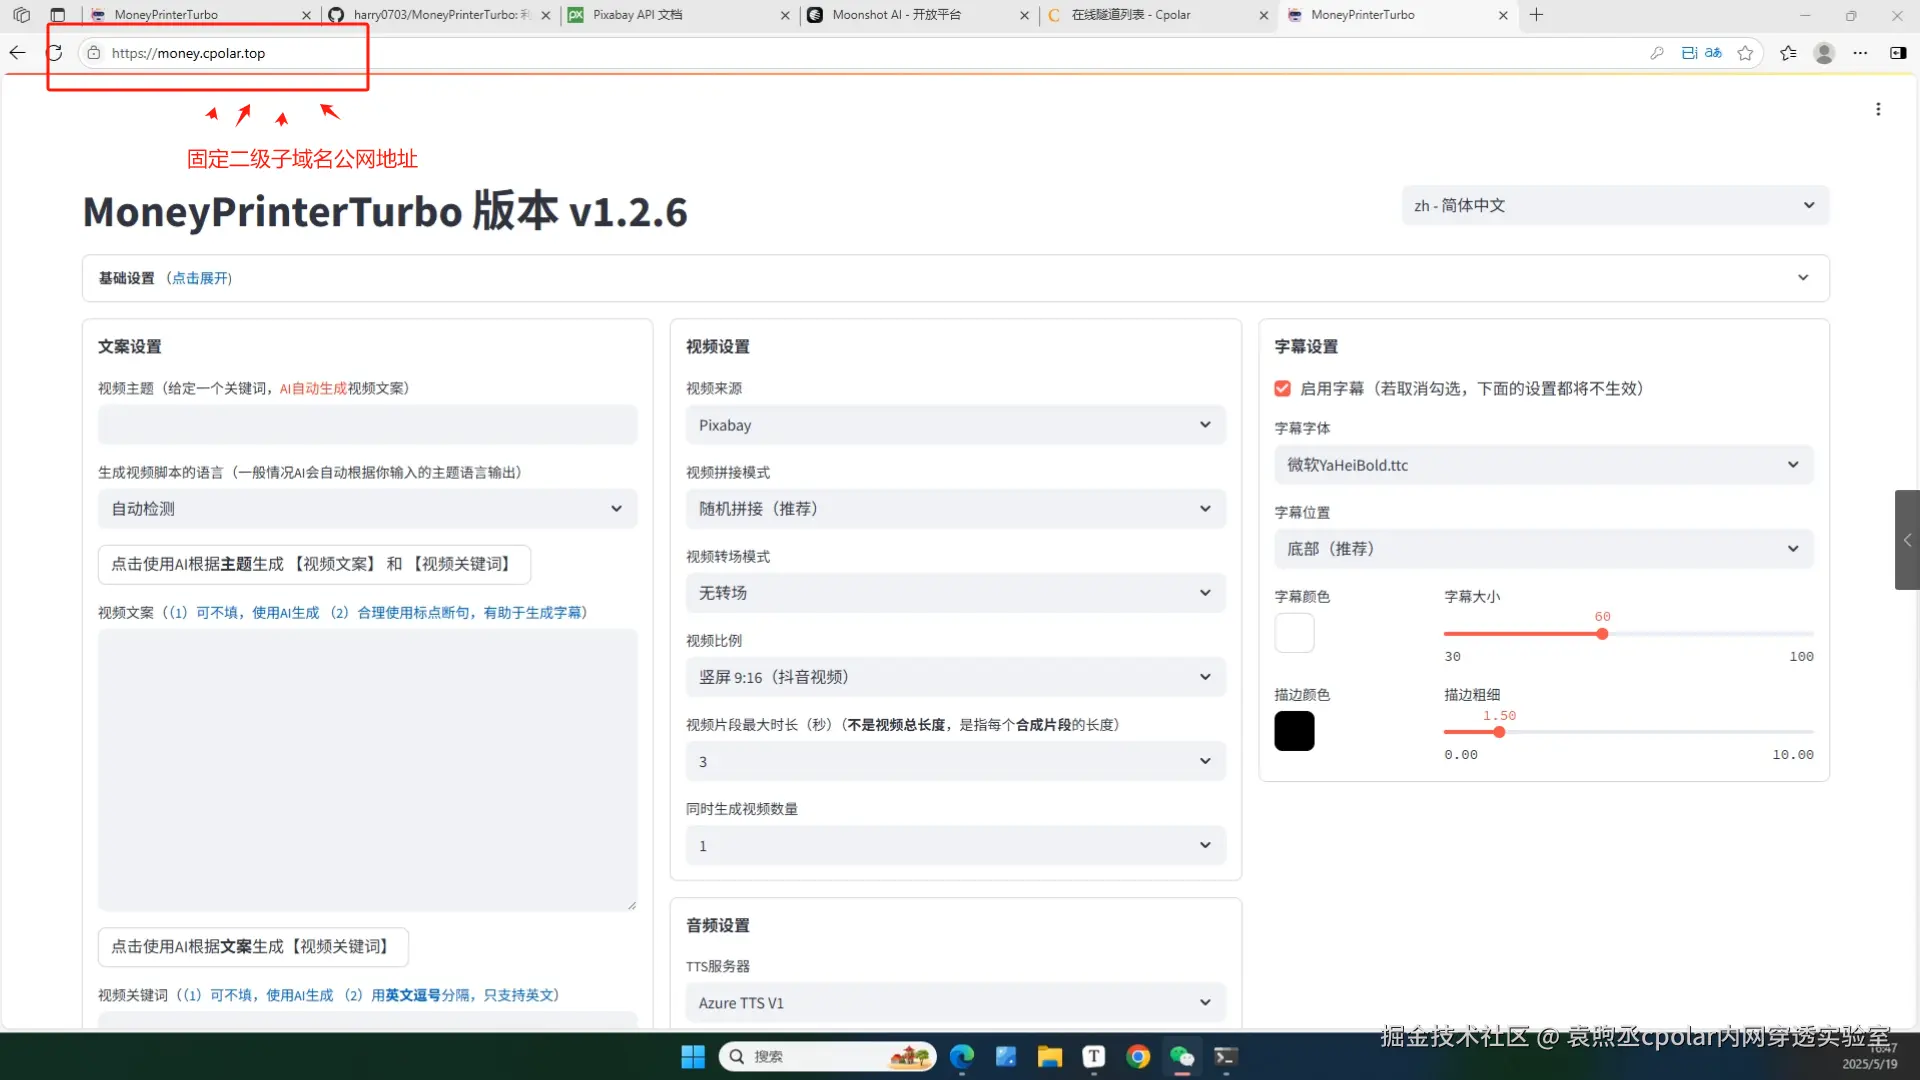Open new browser tab with plus icon
This screenshot has width=1920, height=1080.
click(1536, 15)
